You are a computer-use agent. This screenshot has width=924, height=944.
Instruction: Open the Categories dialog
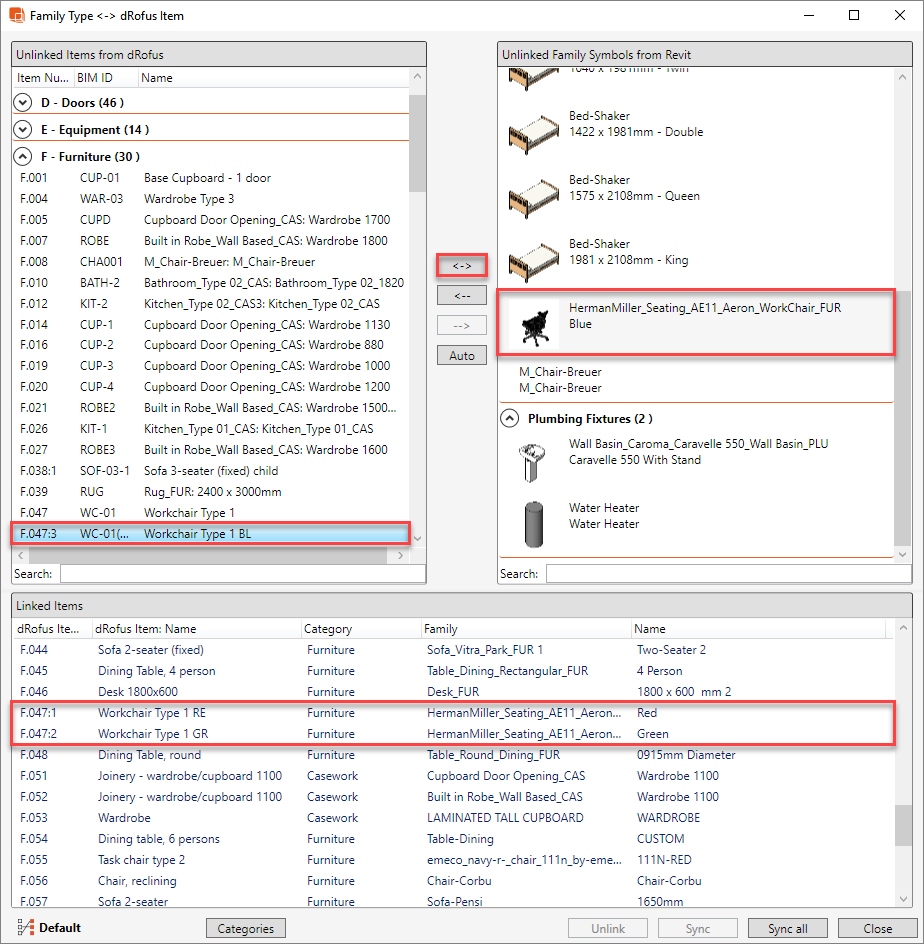click(x=245, y=928)
